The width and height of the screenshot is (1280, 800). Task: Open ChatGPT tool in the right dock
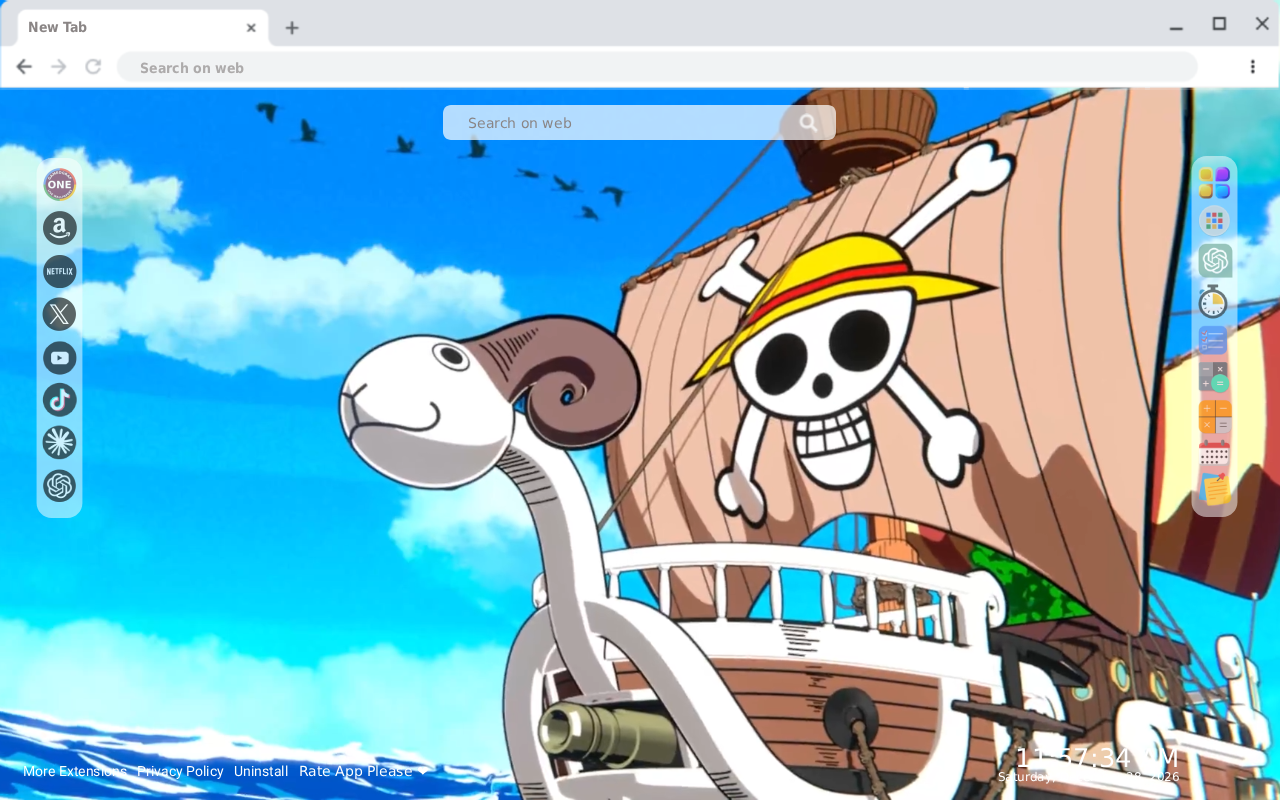(1215, 261)
